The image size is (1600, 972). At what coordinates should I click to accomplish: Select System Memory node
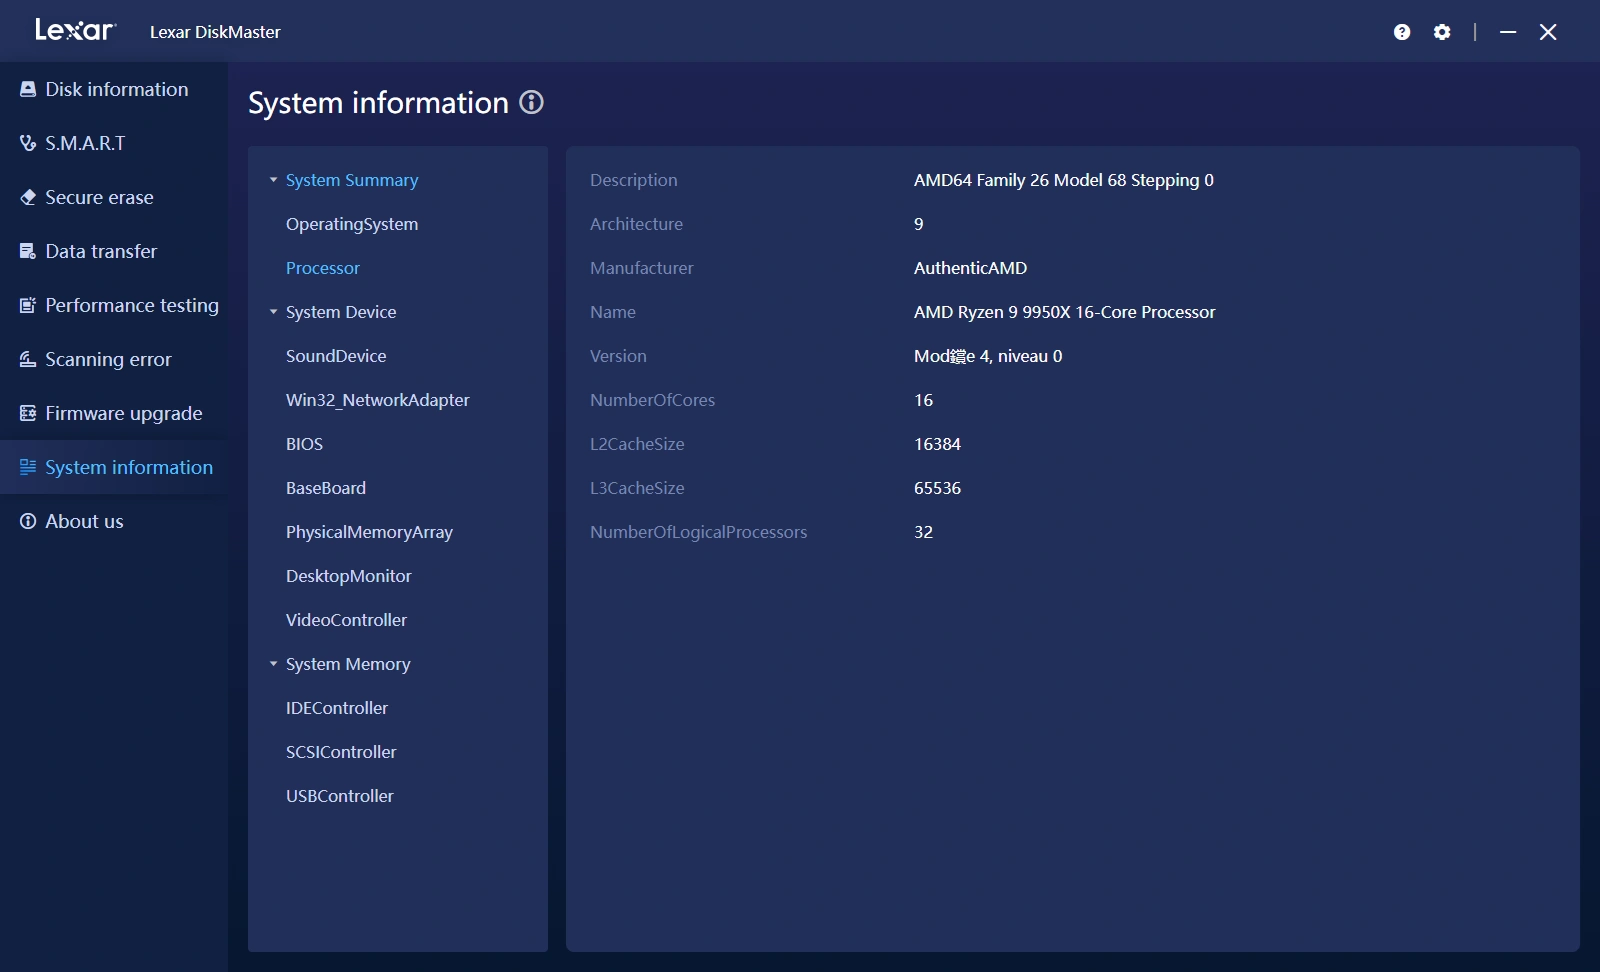[348, 664]
